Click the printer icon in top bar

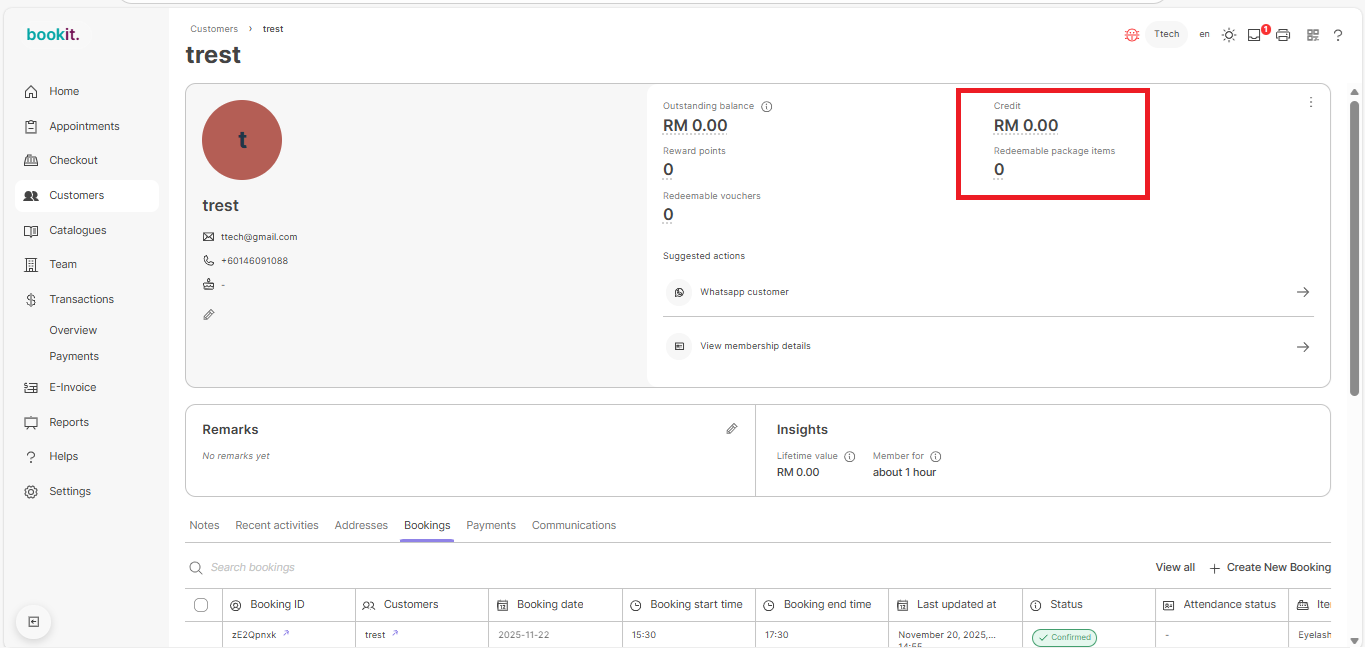coord(1283,35)
